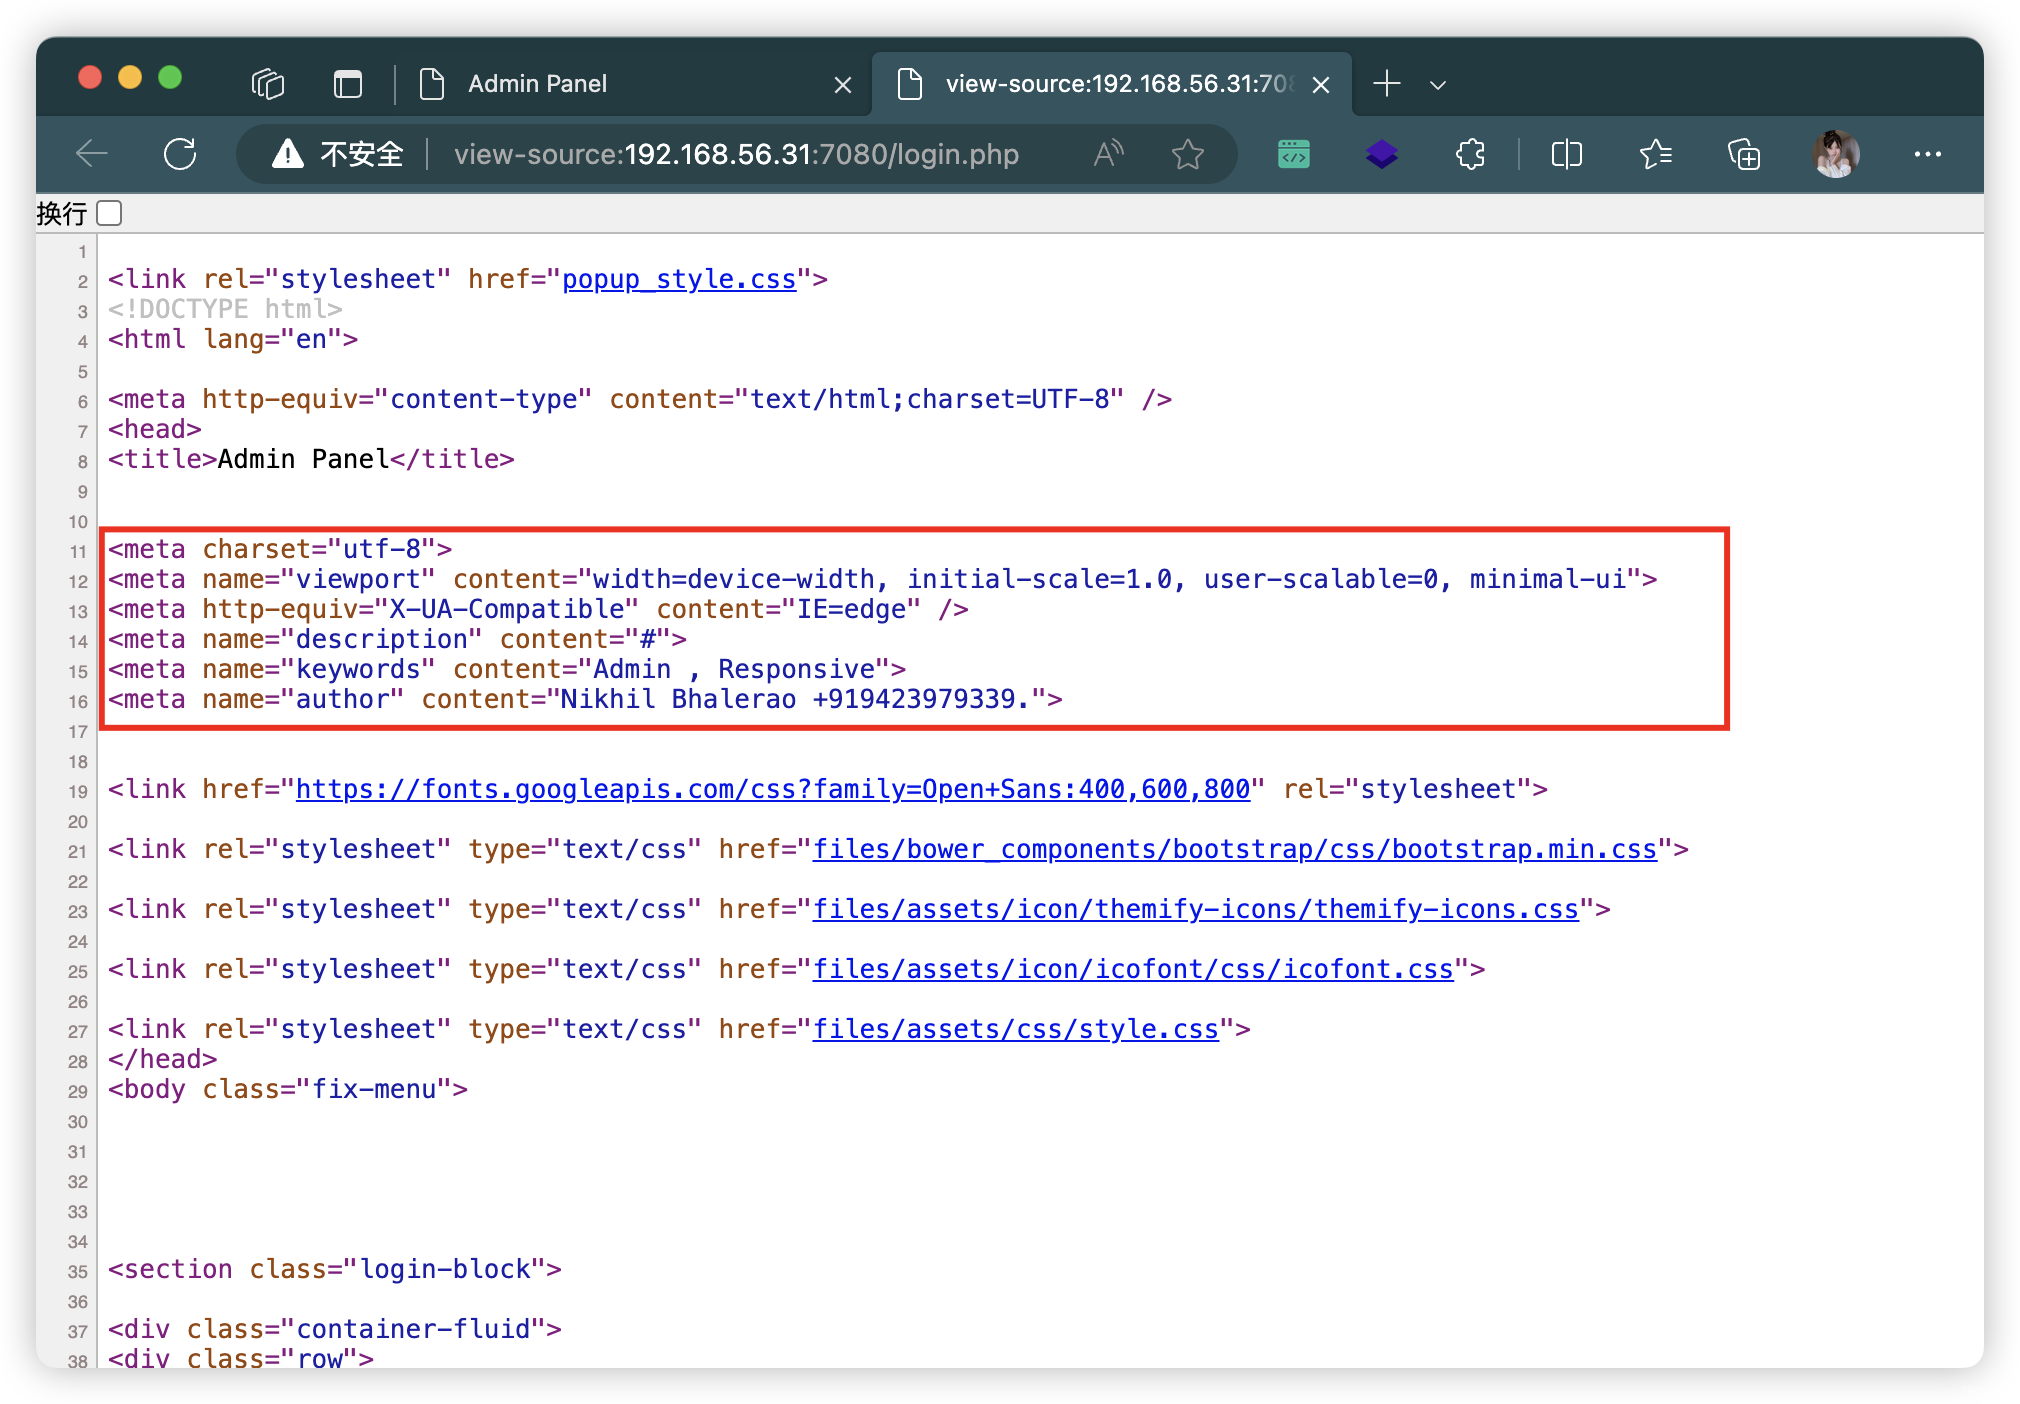Enable the 换行 line-wrap checkbox
Screen dimensions: 2020x1404
109,213
